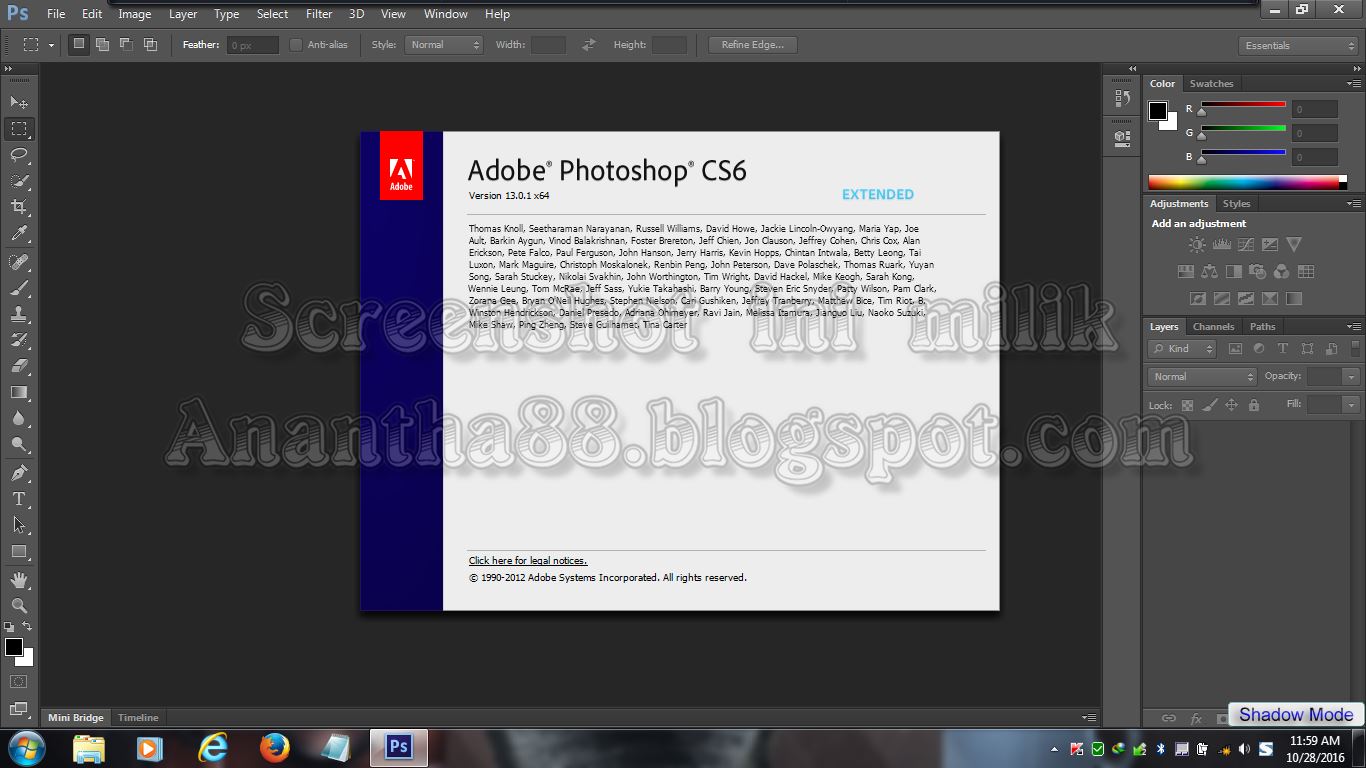The width and height of the screenshot is (1366, 768).
Task: Open the Image menu
Action: click(135, 14)
